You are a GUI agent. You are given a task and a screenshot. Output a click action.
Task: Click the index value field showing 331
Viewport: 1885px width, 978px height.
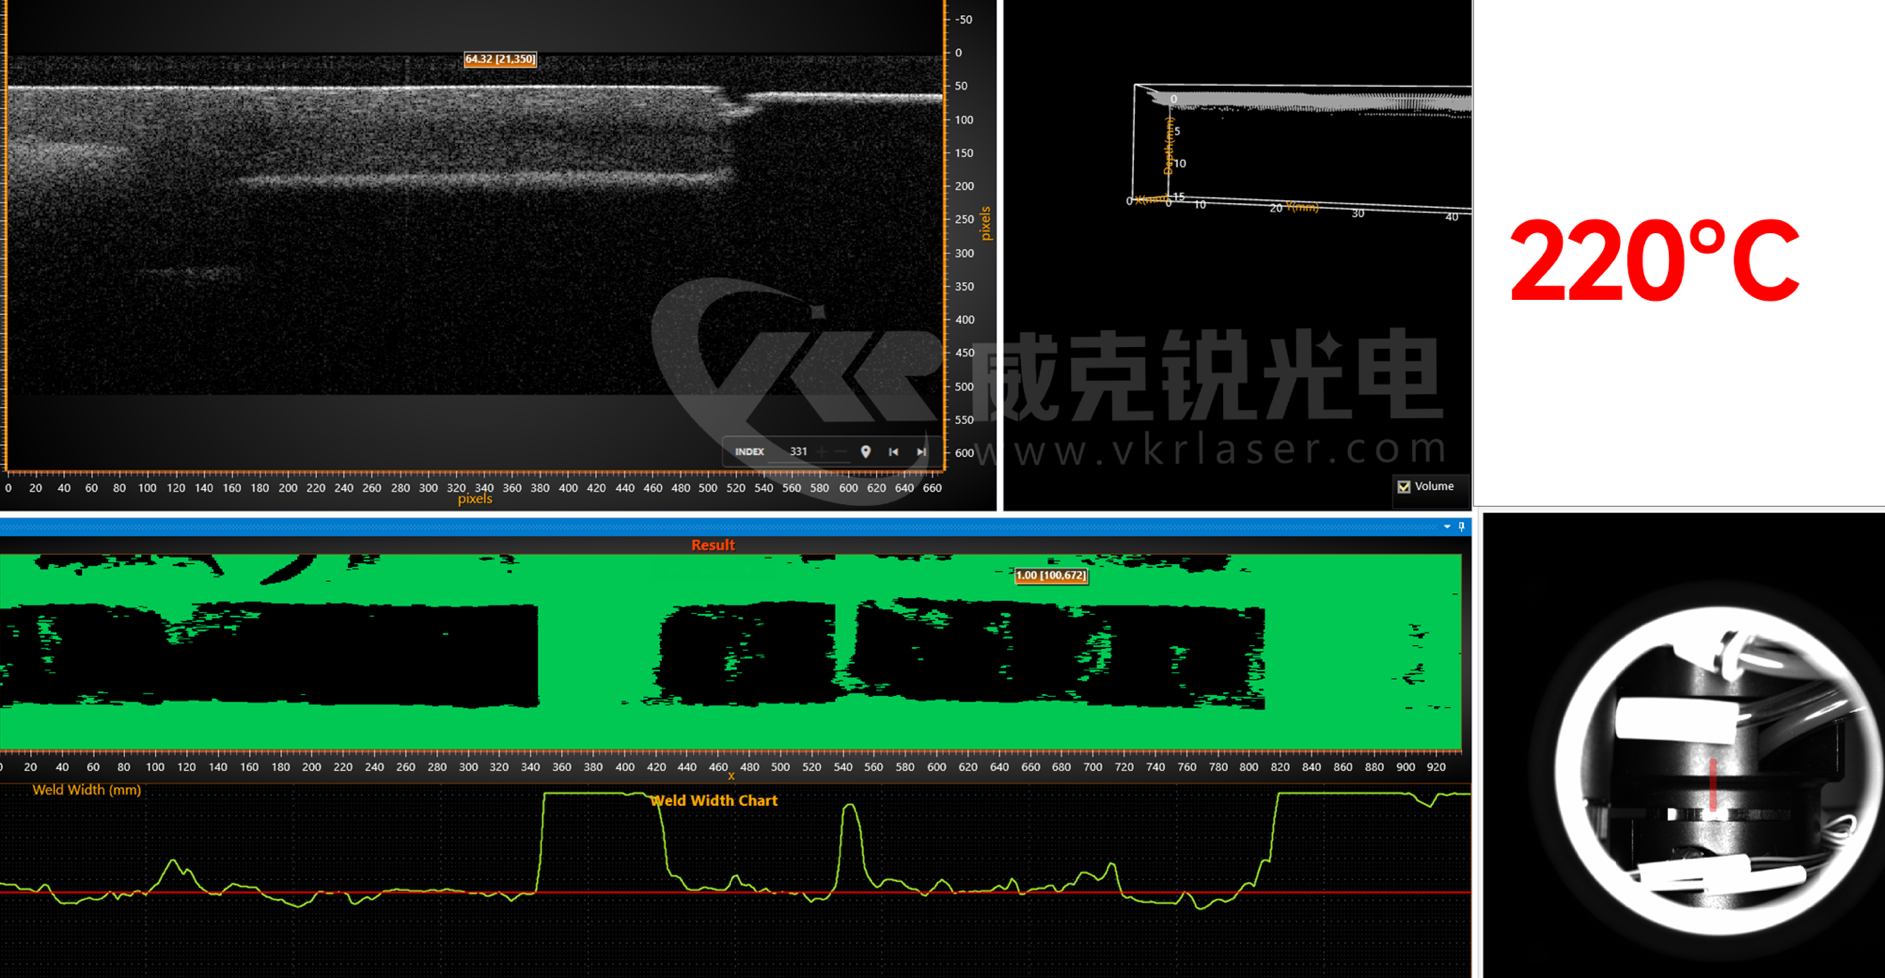[798, 452]
